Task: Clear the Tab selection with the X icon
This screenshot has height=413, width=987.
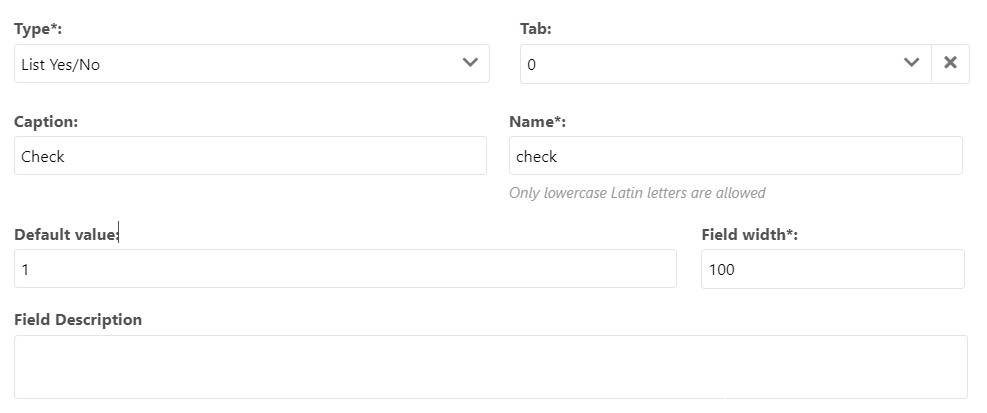Action: click(950, 63)
